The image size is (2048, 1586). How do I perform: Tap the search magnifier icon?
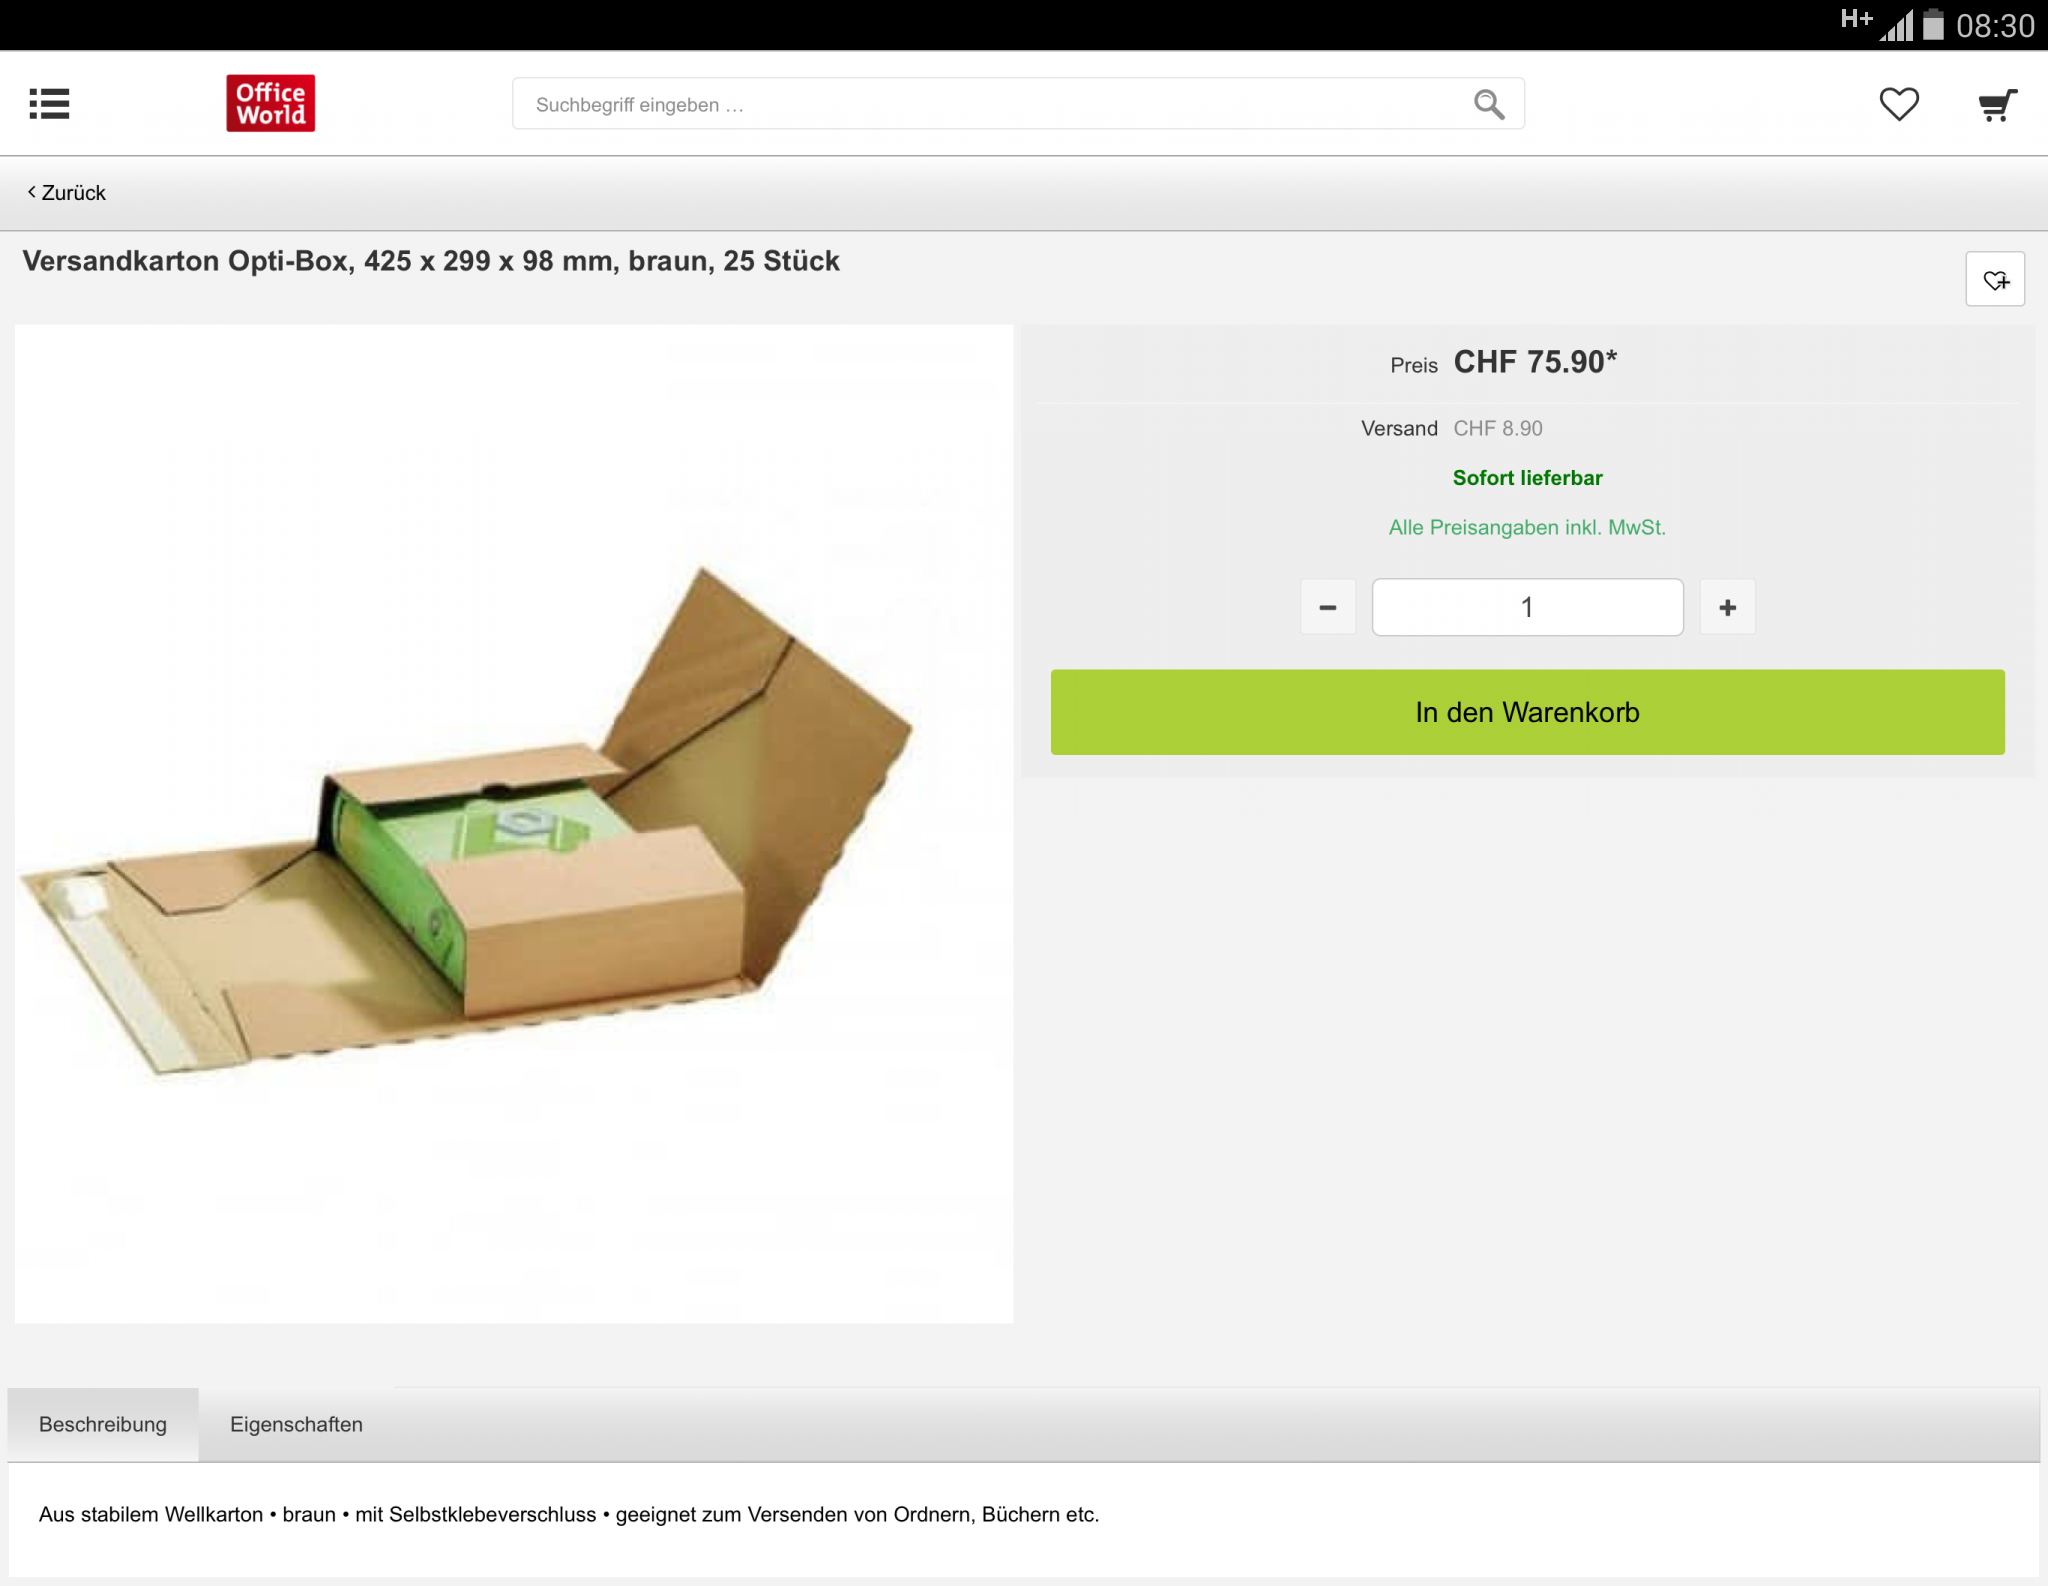click(1489, 104)
